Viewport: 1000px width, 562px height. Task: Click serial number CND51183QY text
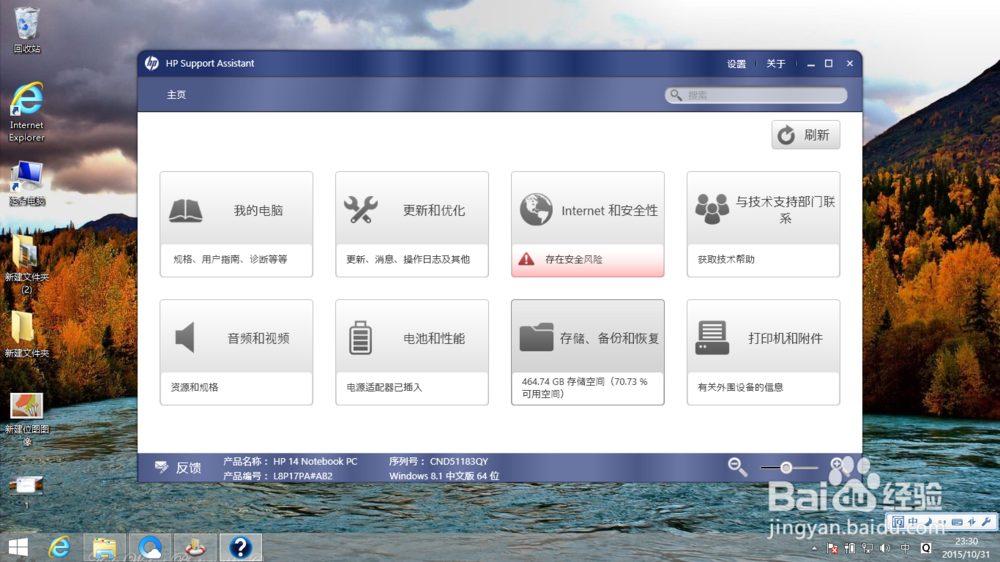[459, 461]
